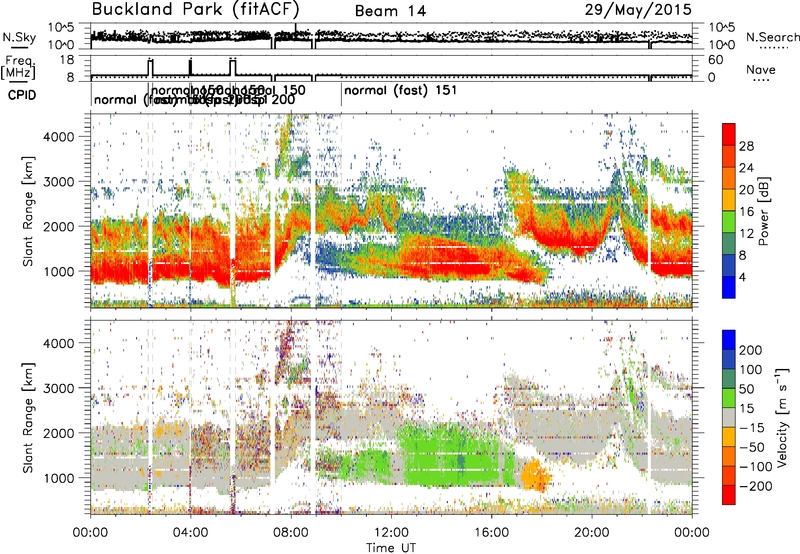Screen dimensions: 800x554
Task: Select the red top segment of the Power color bar
Action: [729, 134]
